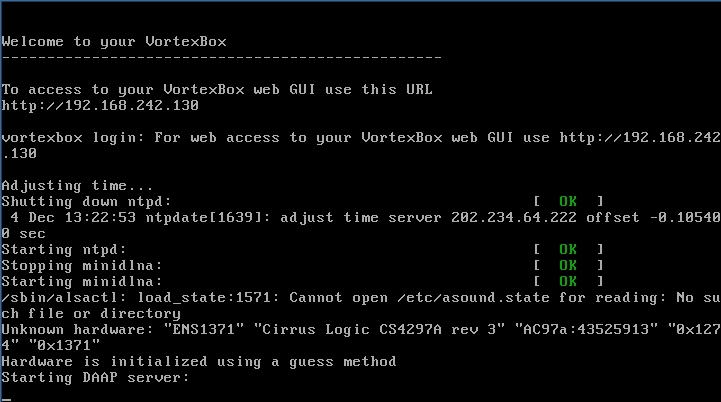Click the 'Unknown hardware:' line text

click(78, 329)
